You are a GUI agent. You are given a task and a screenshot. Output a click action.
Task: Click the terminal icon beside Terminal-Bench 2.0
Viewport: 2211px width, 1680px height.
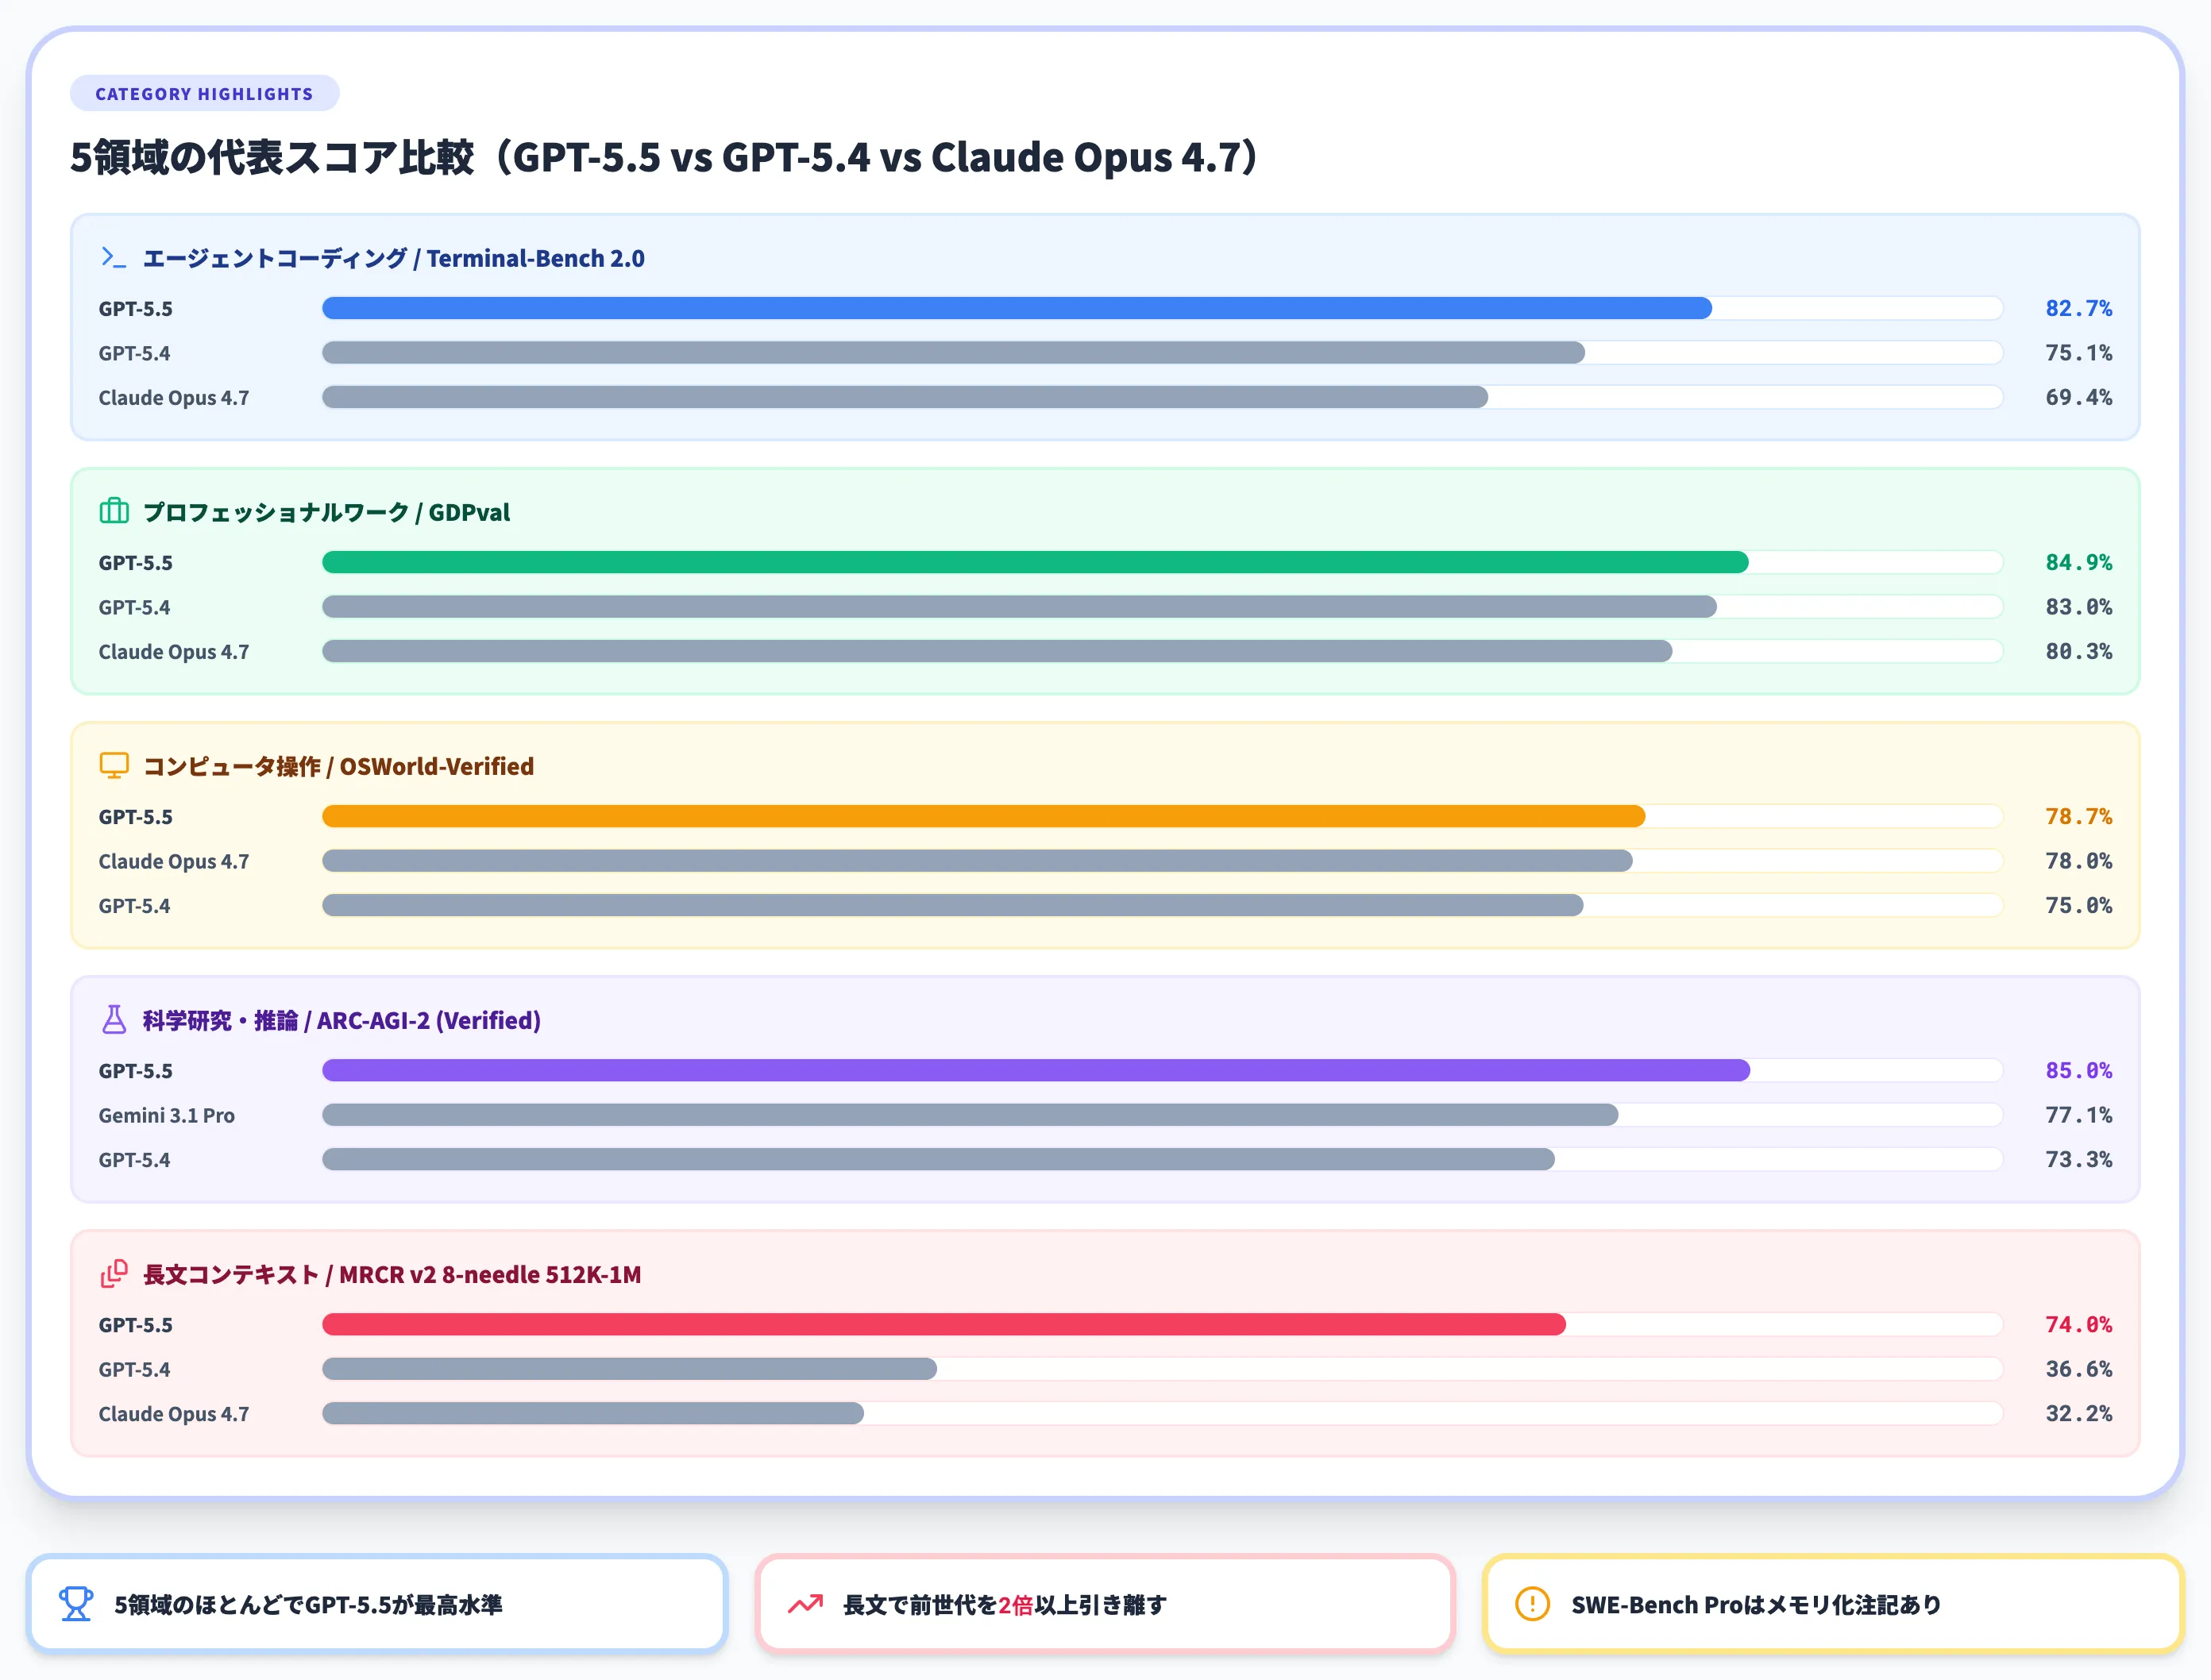[113, 257]
